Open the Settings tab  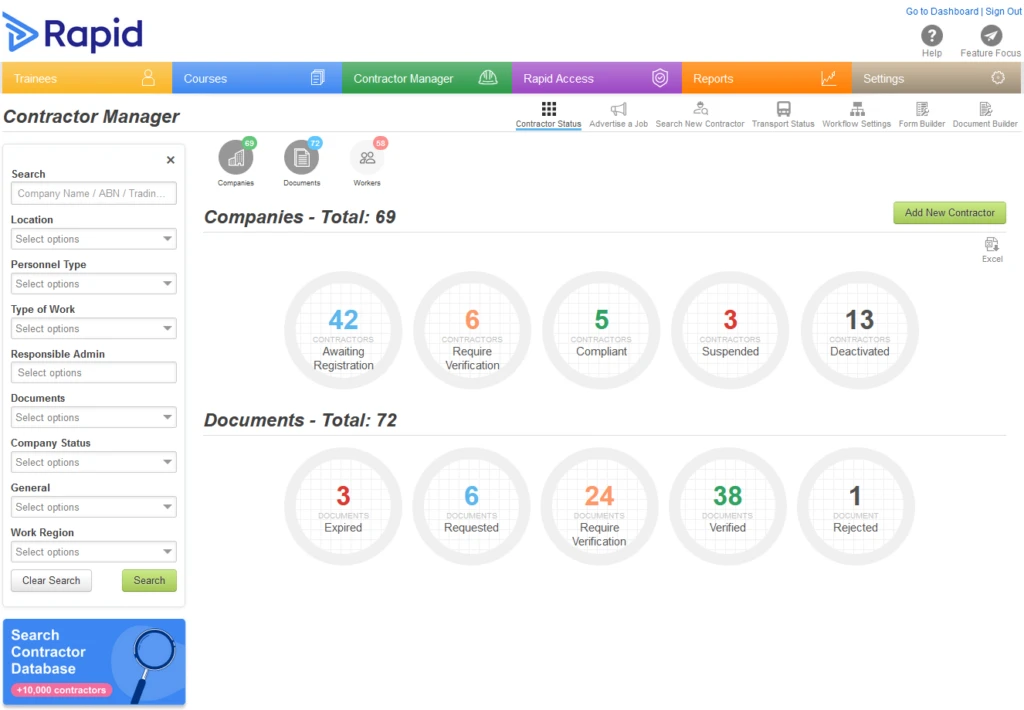pos(936,78)
